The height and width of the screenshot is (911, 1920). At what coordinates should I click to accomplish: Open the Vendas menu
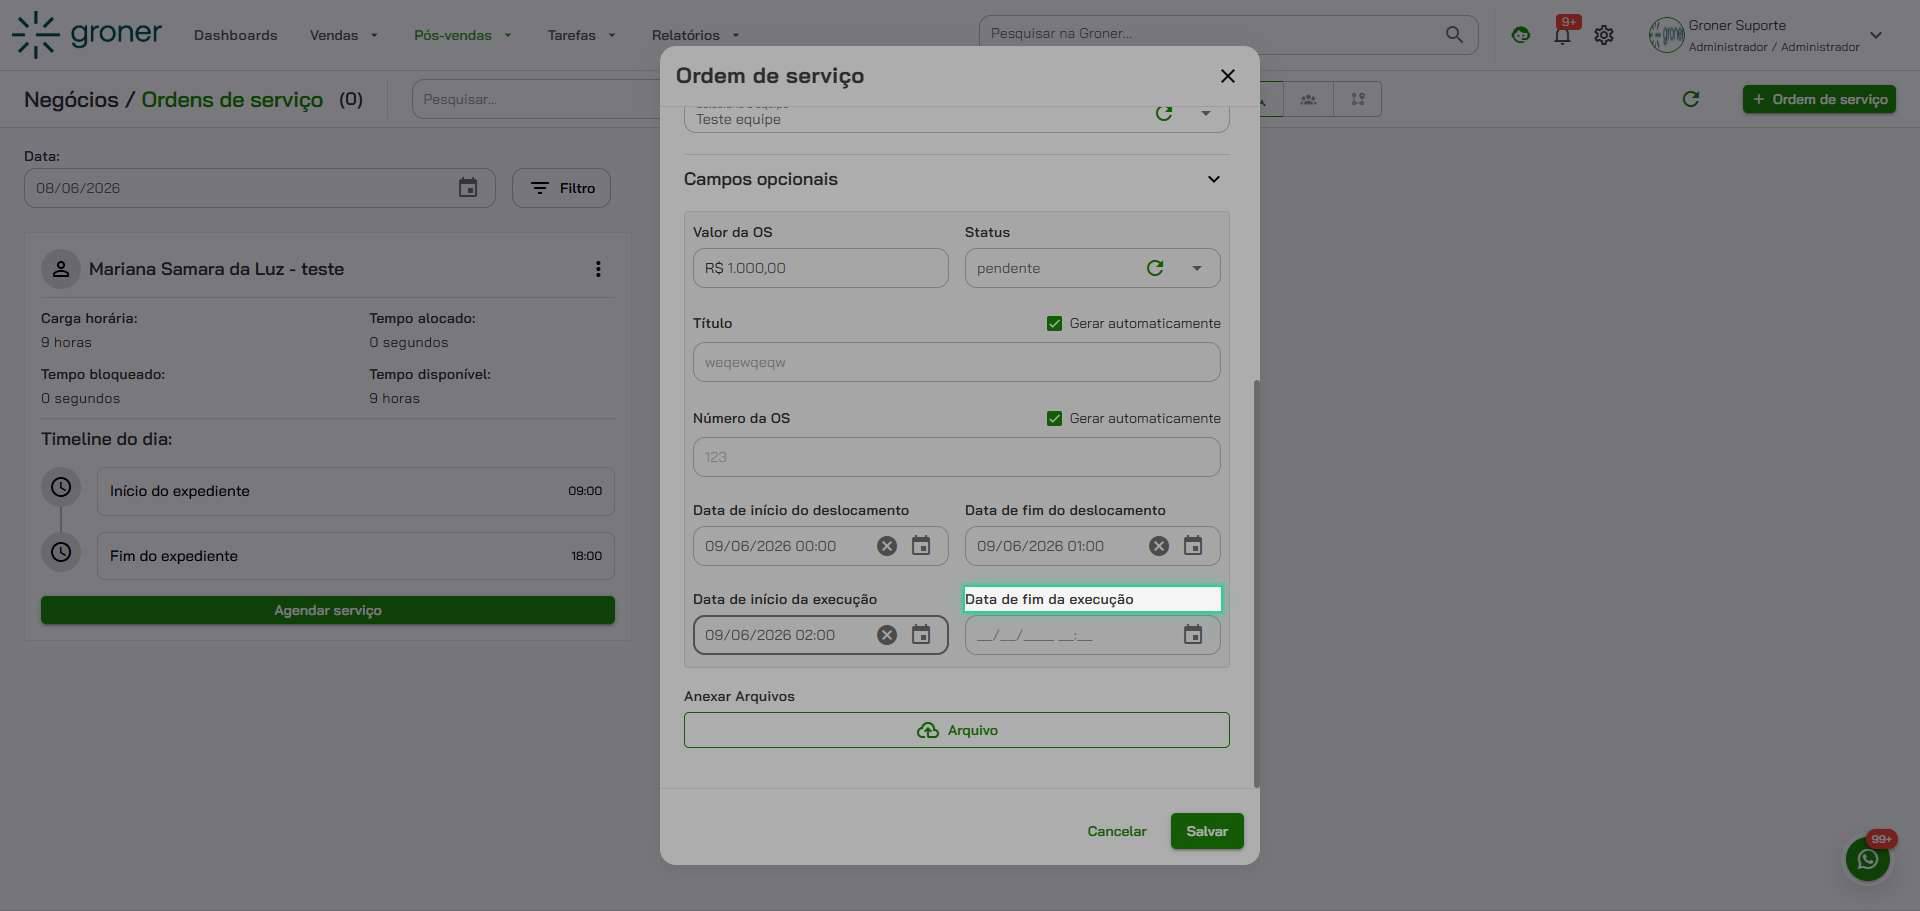coord(344,35)
